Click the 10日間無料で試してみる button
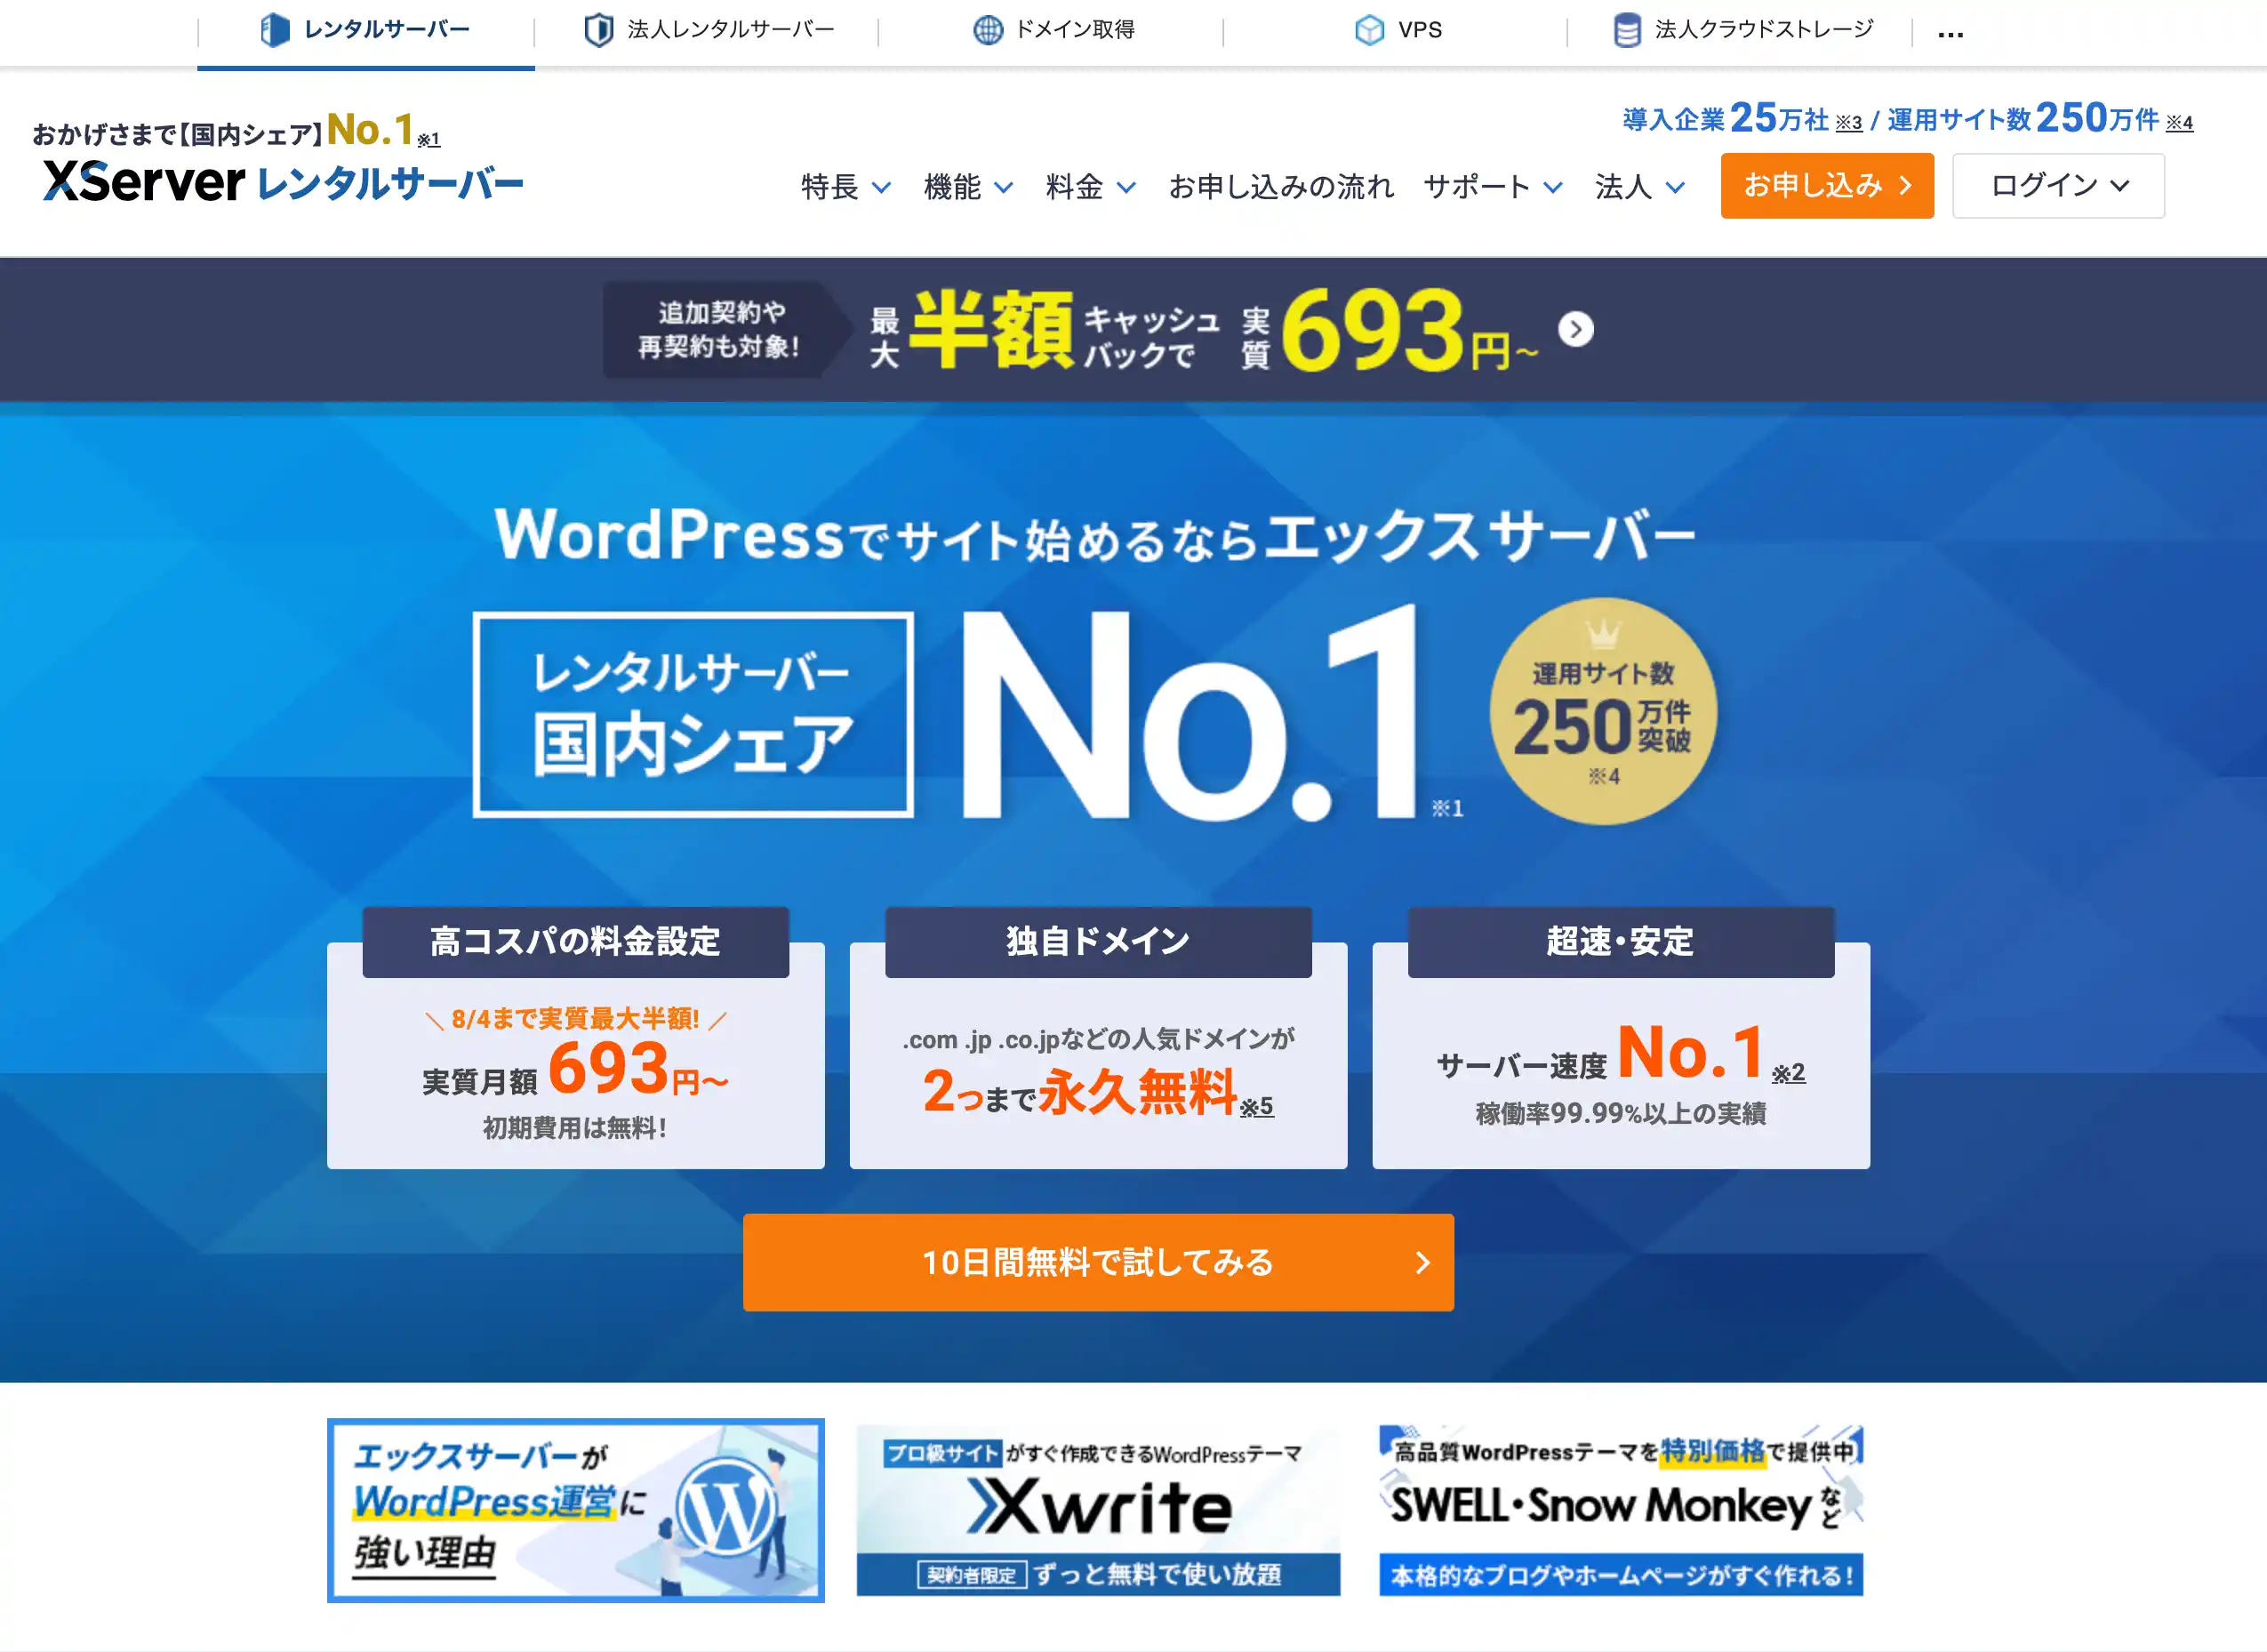This screenshot has width=2267, height=1652. (1098, 1262)
